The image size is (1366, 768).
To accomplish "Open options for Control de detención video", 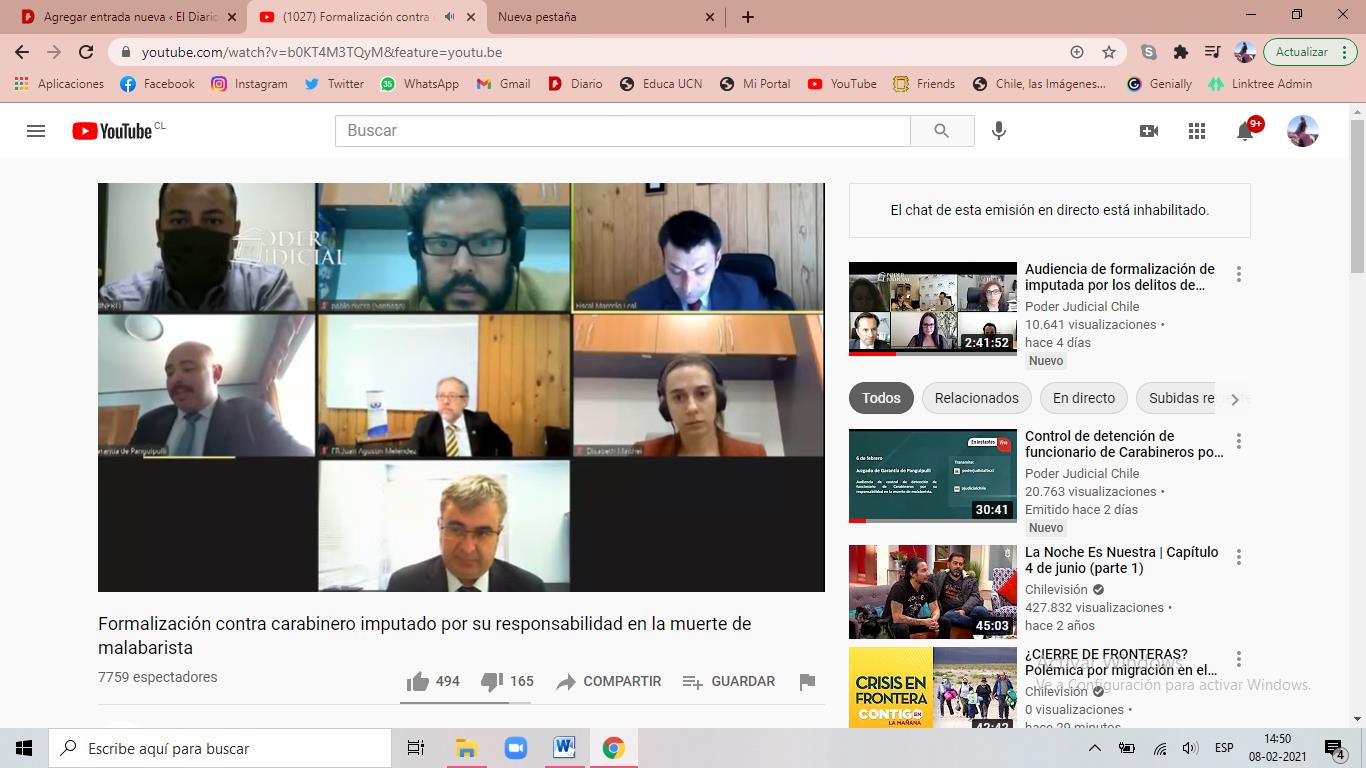I will 1239,441.
